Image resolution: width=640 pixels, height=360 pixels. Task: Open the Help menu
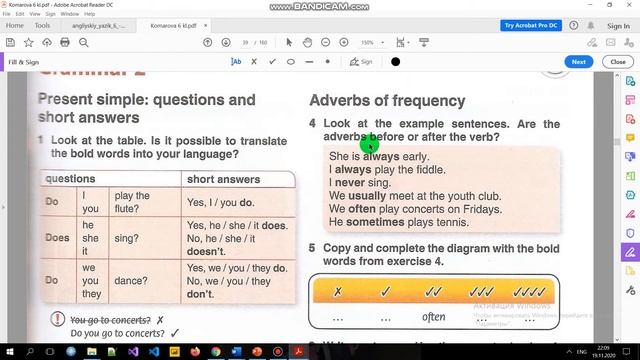[x=89, y=14]
